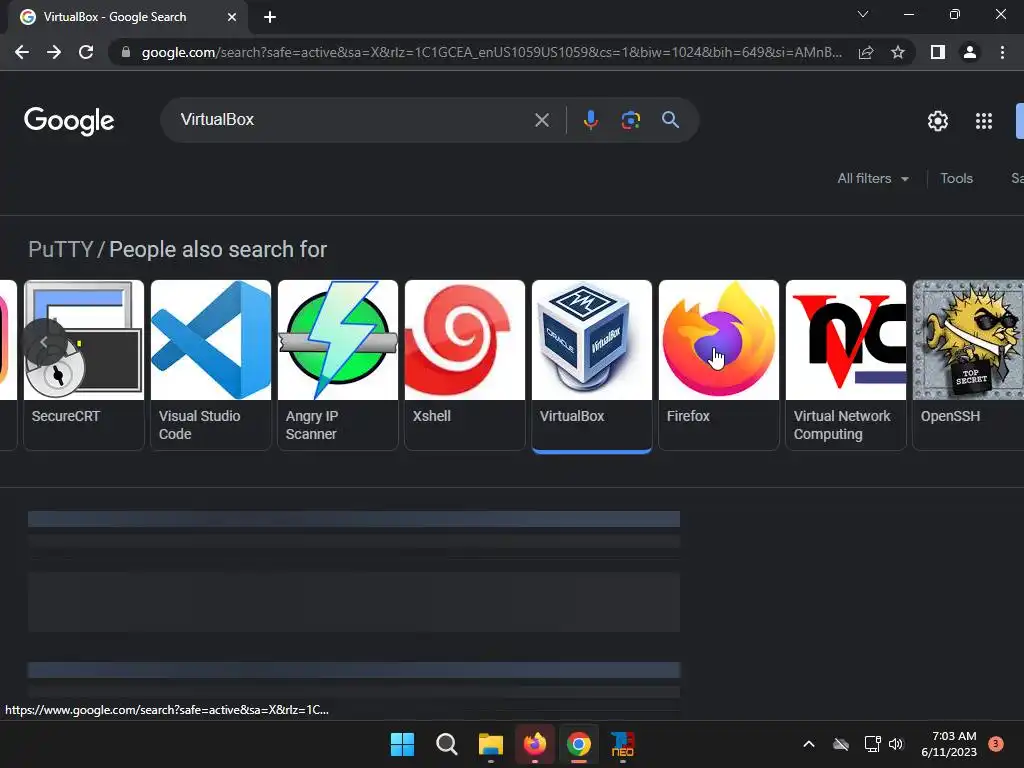
Task: Select the Visual Studio Code card
Action: point(211,365)
